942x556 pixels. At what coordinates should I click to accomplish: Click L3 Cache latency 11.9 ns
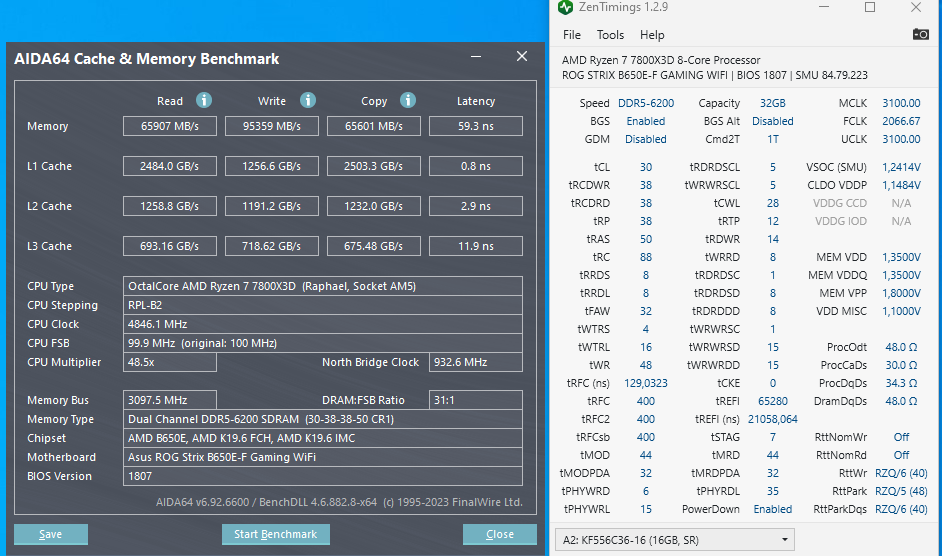point(476,246)
